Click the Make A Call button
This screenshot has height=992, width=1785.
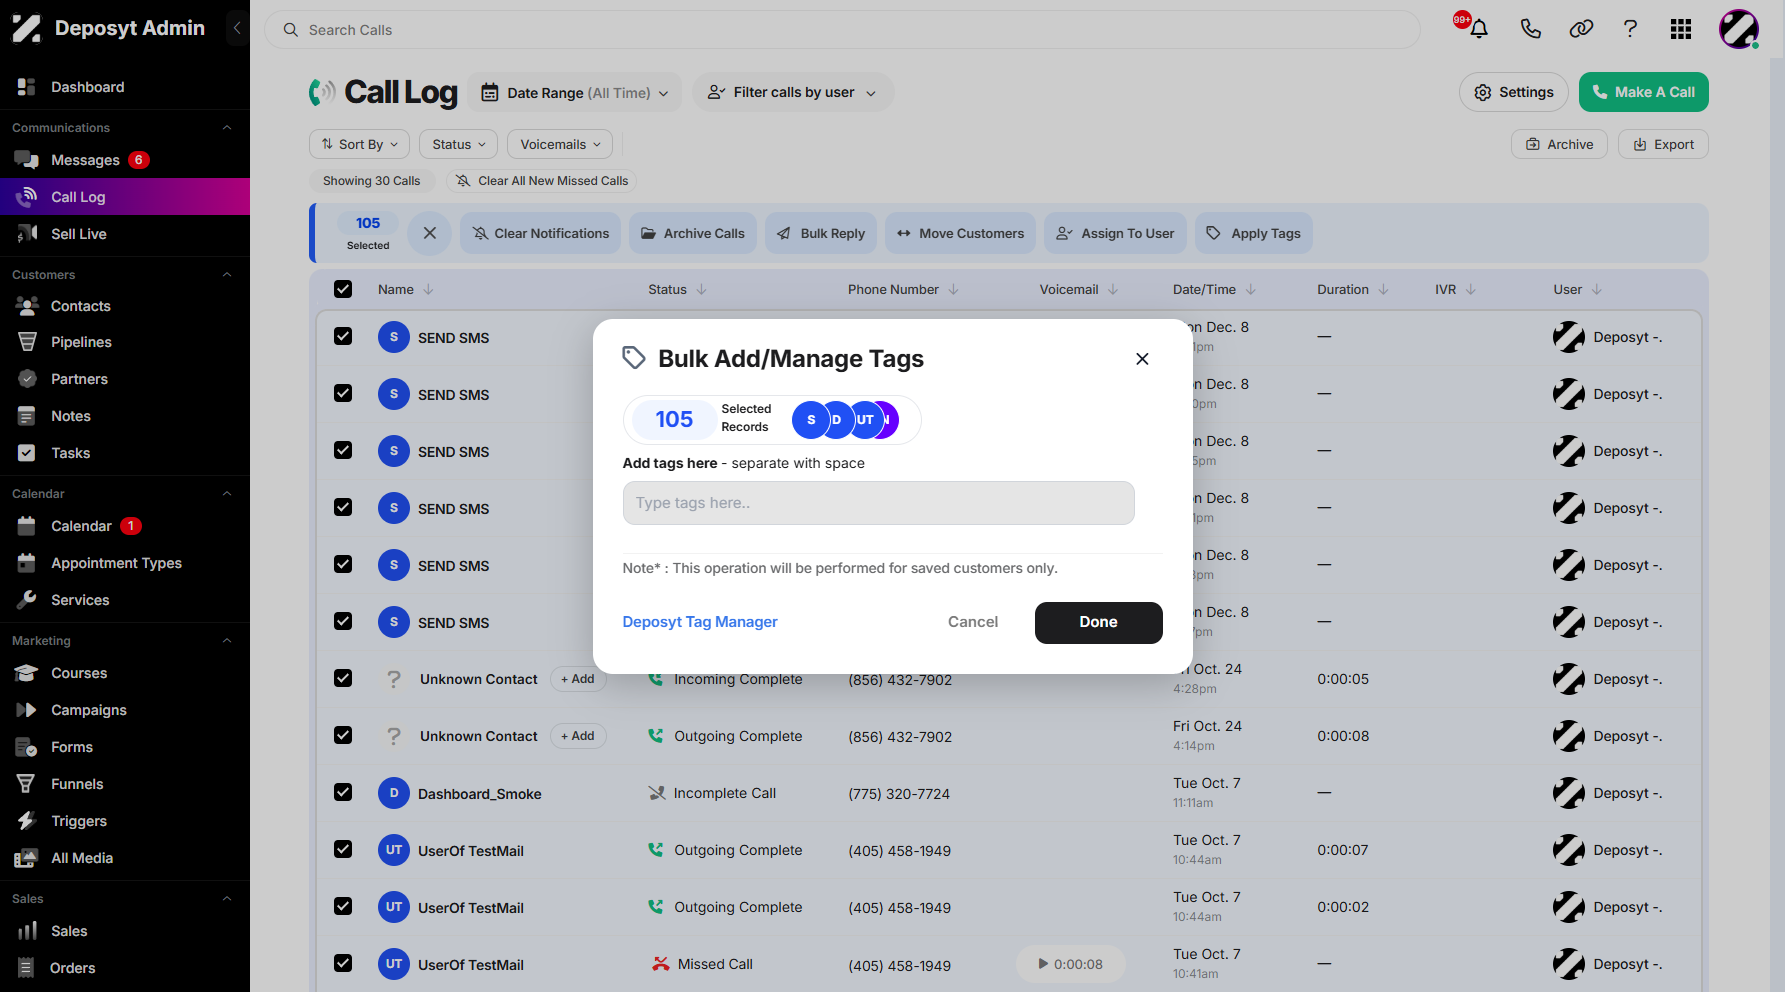click(x=1643, y=92)
